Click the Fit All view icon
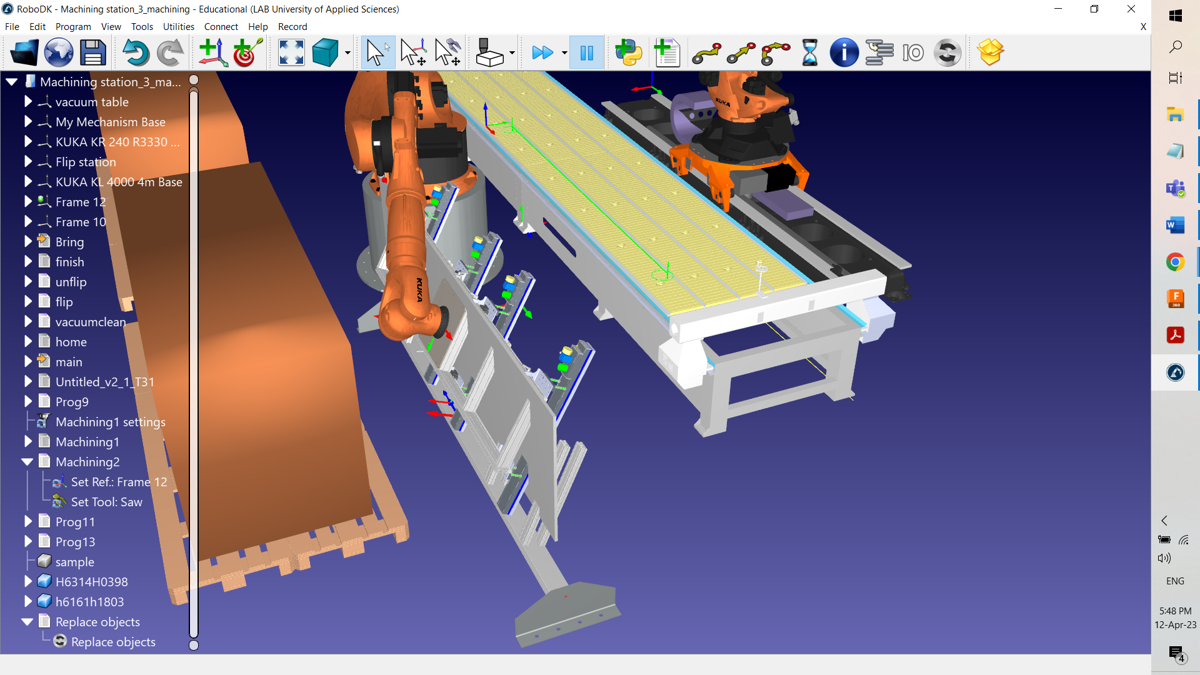 tap(291, 52)
